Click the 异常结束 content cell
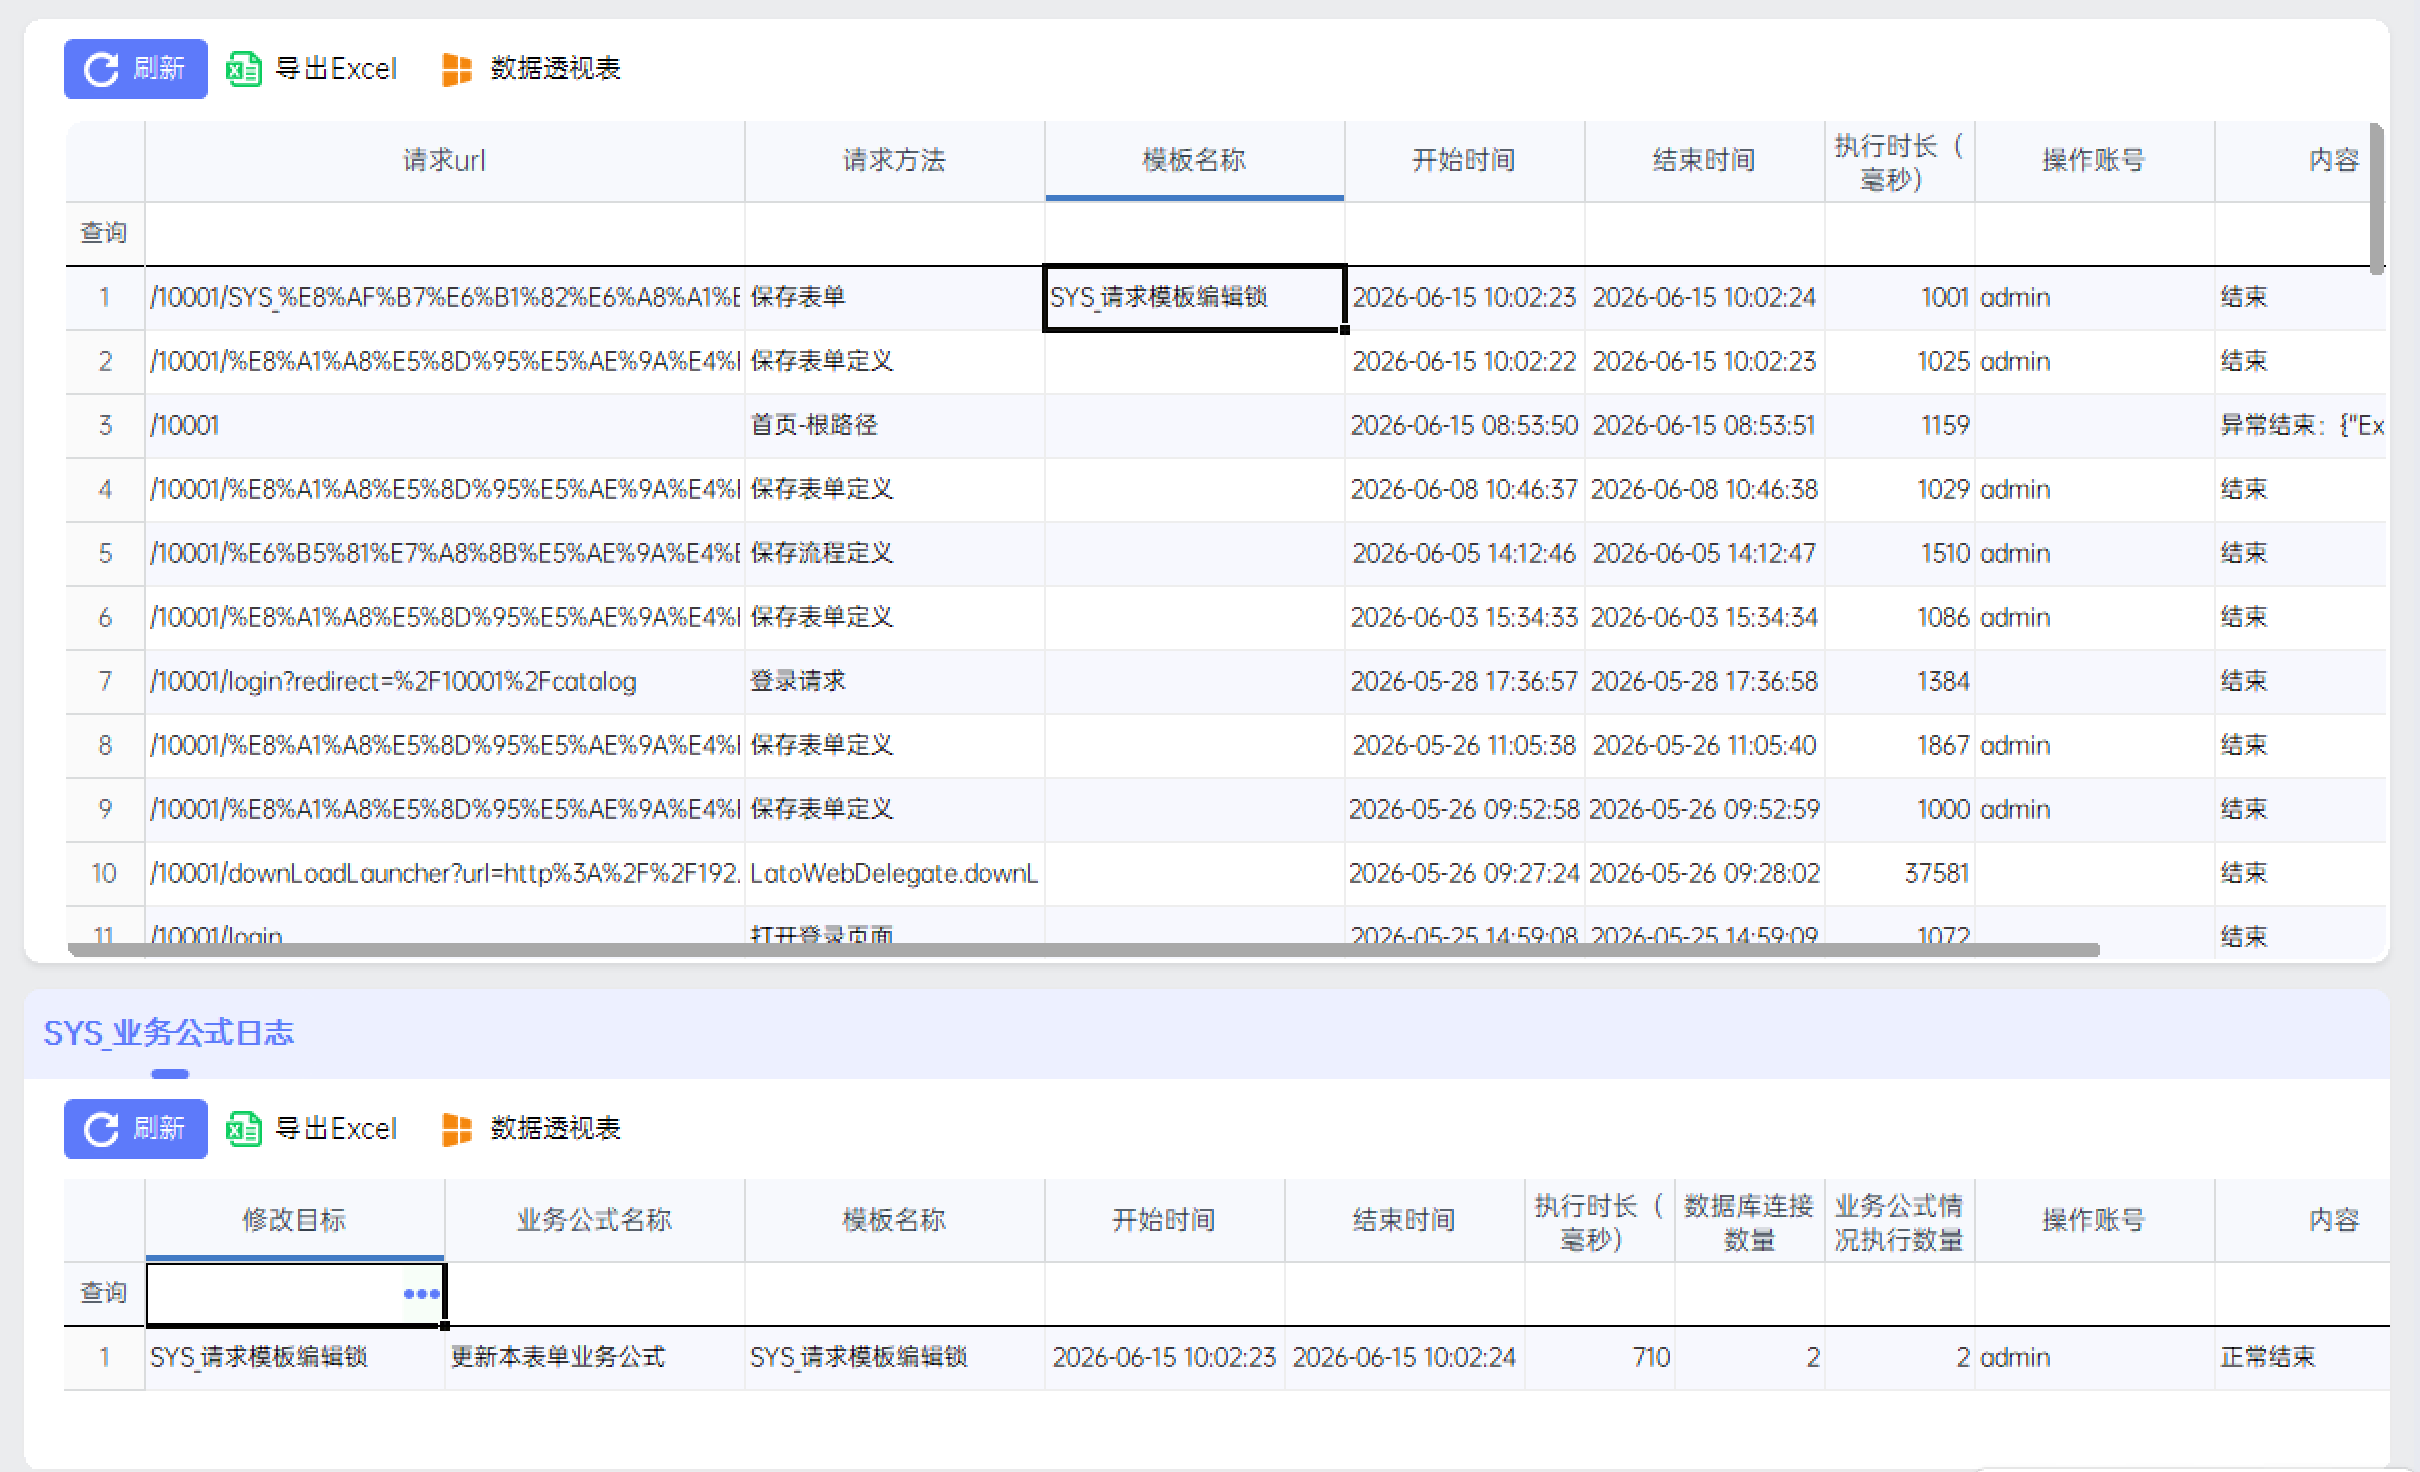2420x1472 pixels. click(x=2301, y=426)
